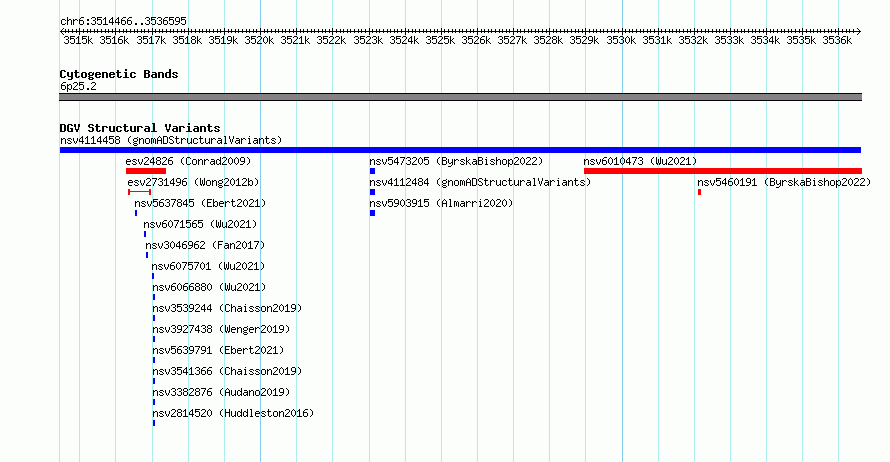Open nsv4114458 (gnomADStructuralVariants) label
This screenshot has height=462, width=890.
coord(171,140)
